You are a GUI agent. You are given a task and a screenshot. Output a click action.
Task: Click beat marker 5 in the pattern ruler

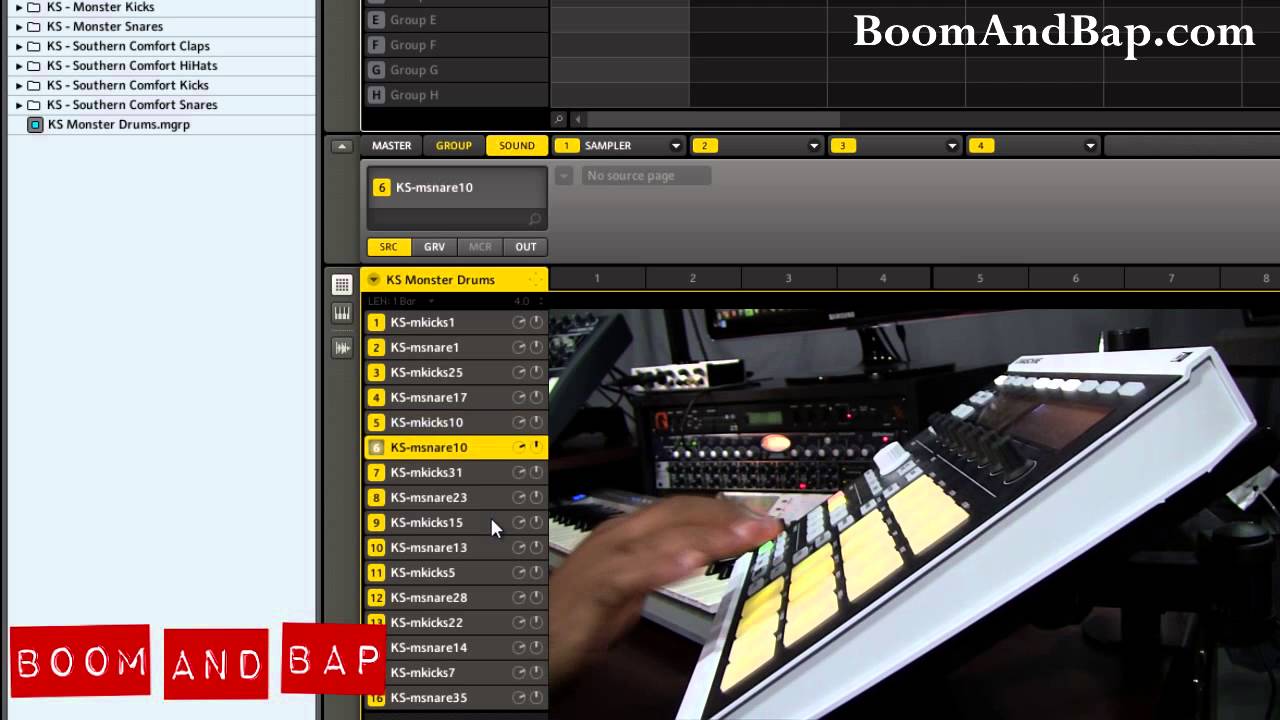point(980,278)
